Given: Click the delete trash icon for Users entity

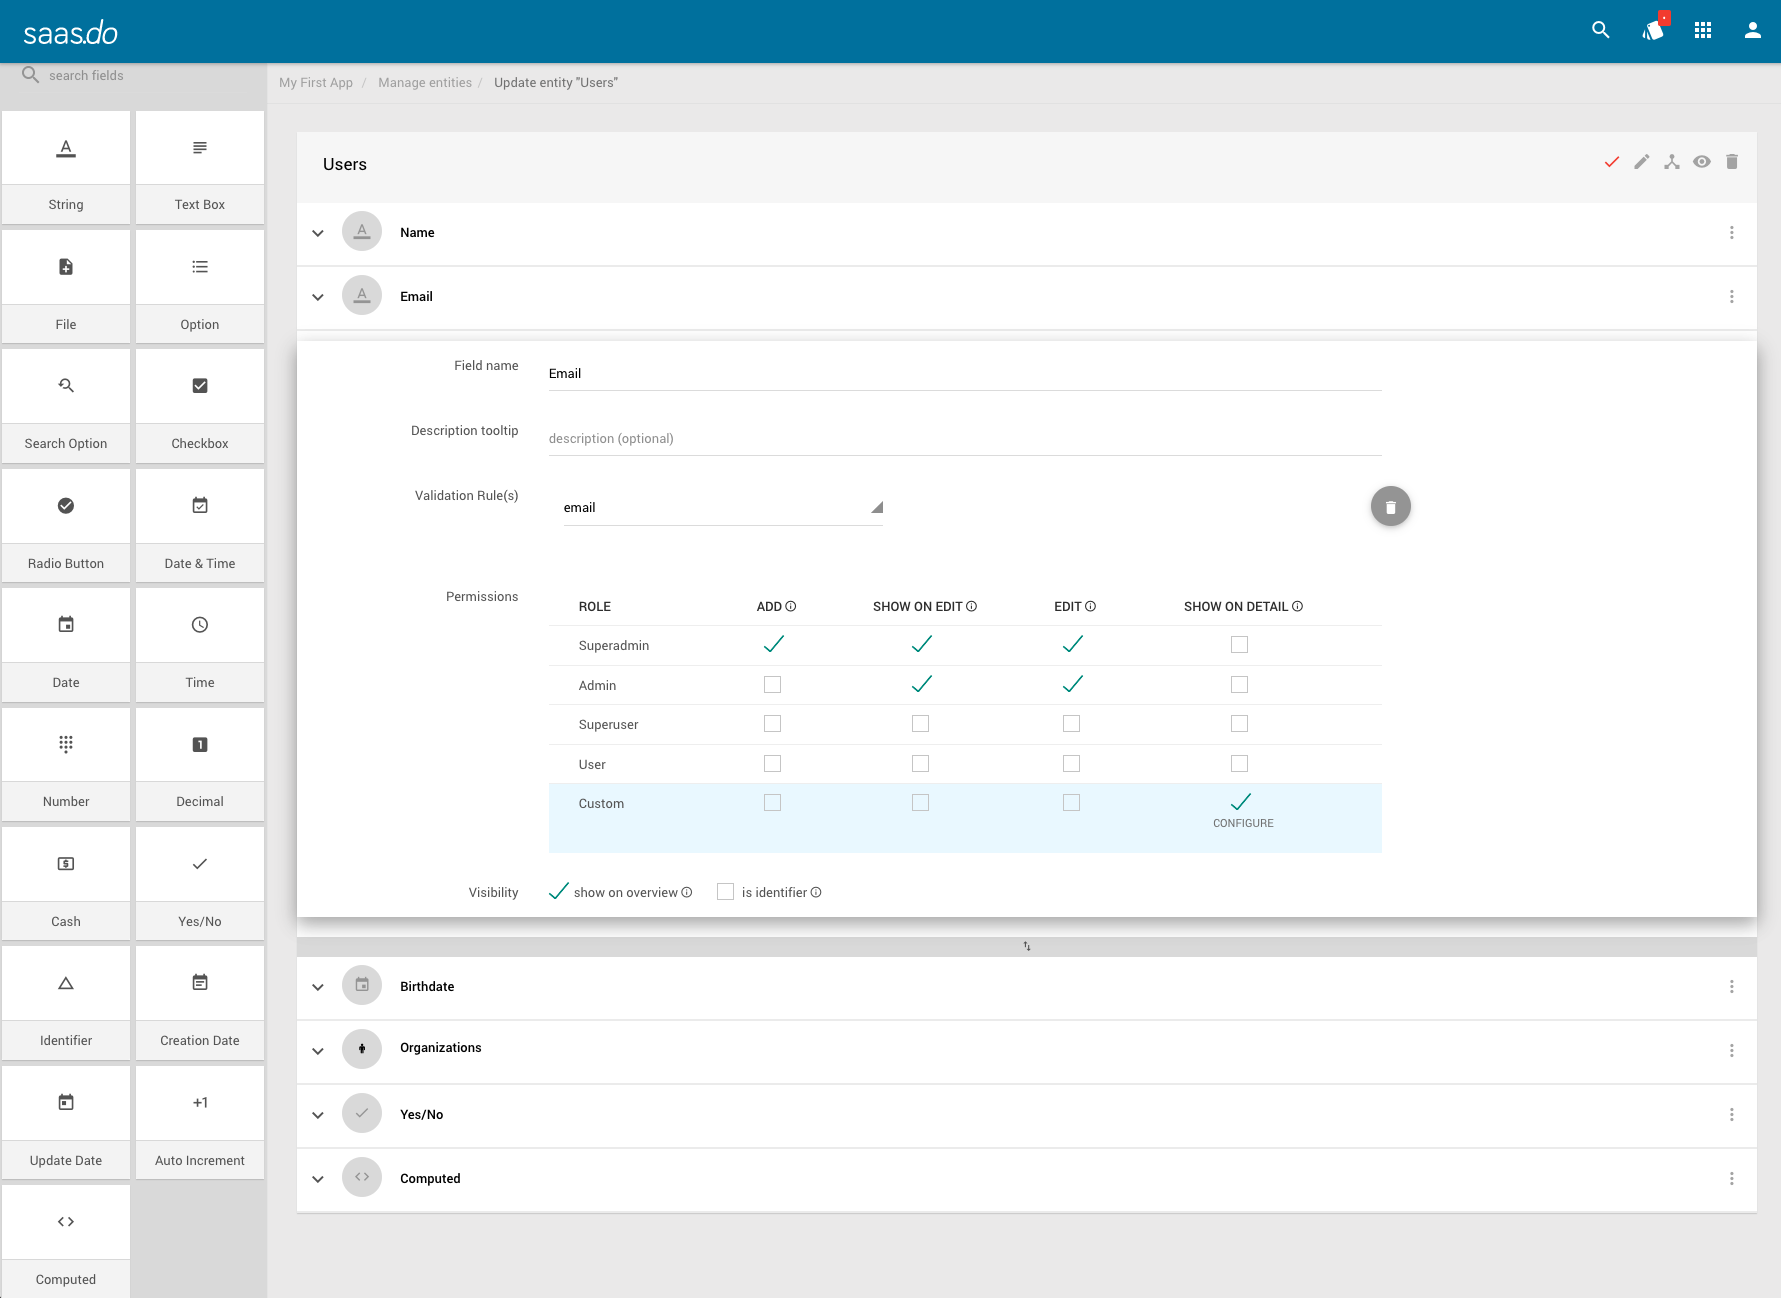Looking at the screenshot, I should pyautogui.click(x=1732, y=161).
